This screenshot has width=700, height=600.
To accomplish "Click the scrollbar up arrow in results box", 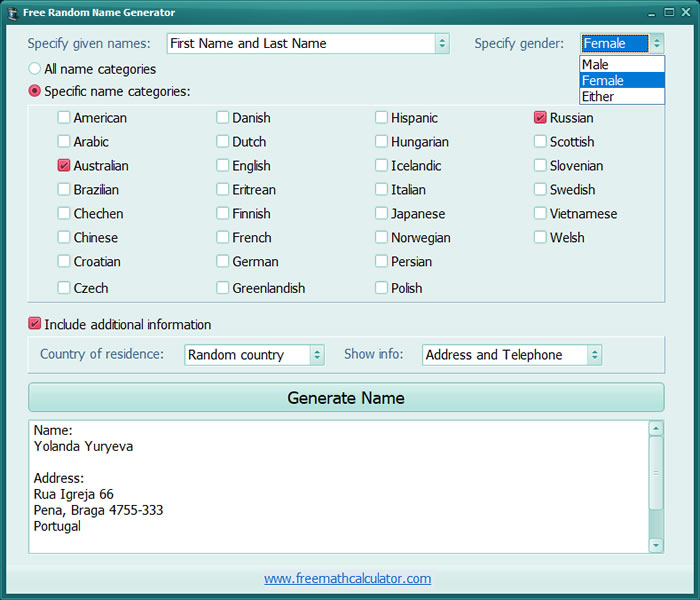I will click(x=656, y=428).
